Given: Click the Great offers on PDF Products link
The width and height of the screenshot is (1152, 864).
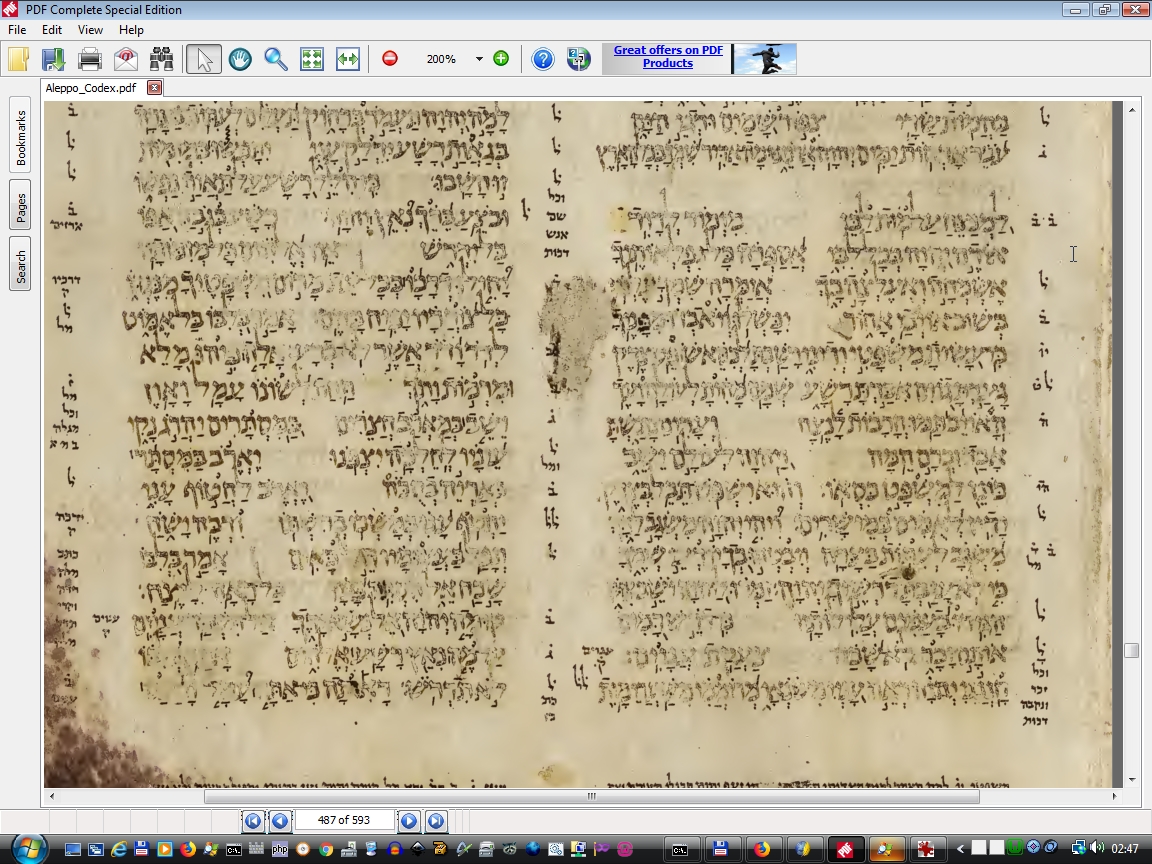Looking at the screenshot, I should pyautogui.click(x=667, y=57).
